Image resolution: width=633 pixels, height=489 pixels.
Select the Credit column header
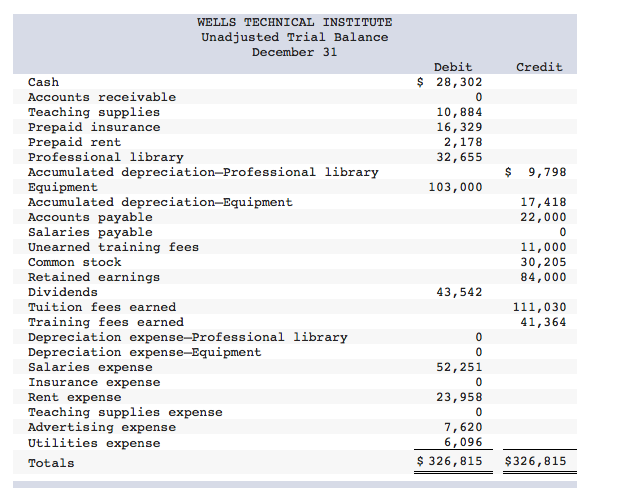point(539,67)
